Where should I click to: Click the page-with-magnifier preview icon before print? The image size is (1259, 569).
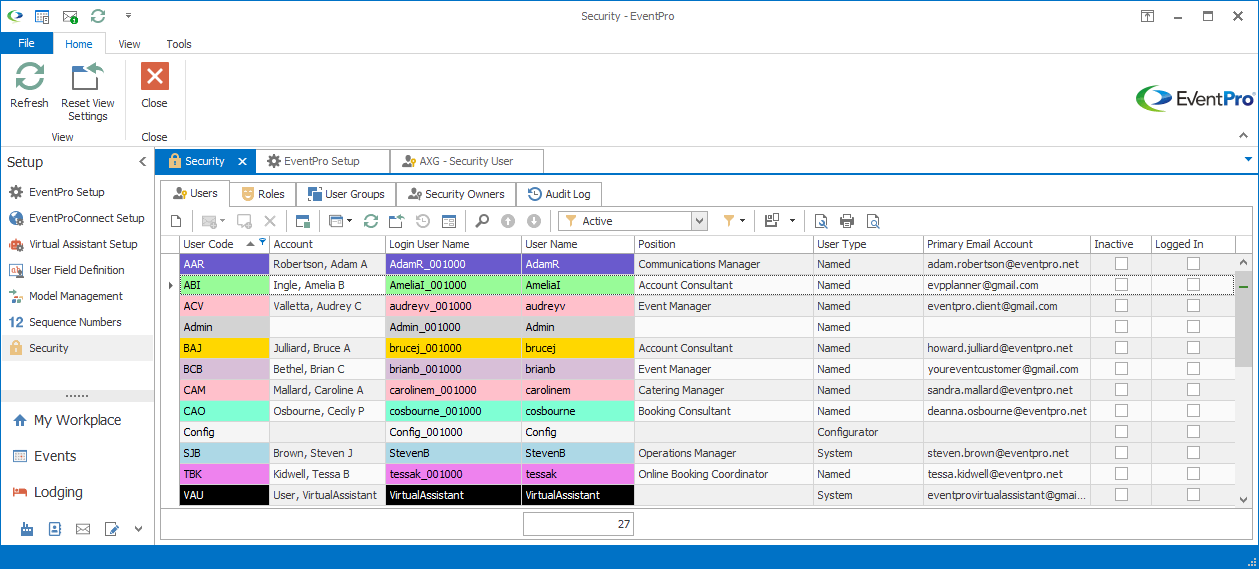[x=821, y=221]
